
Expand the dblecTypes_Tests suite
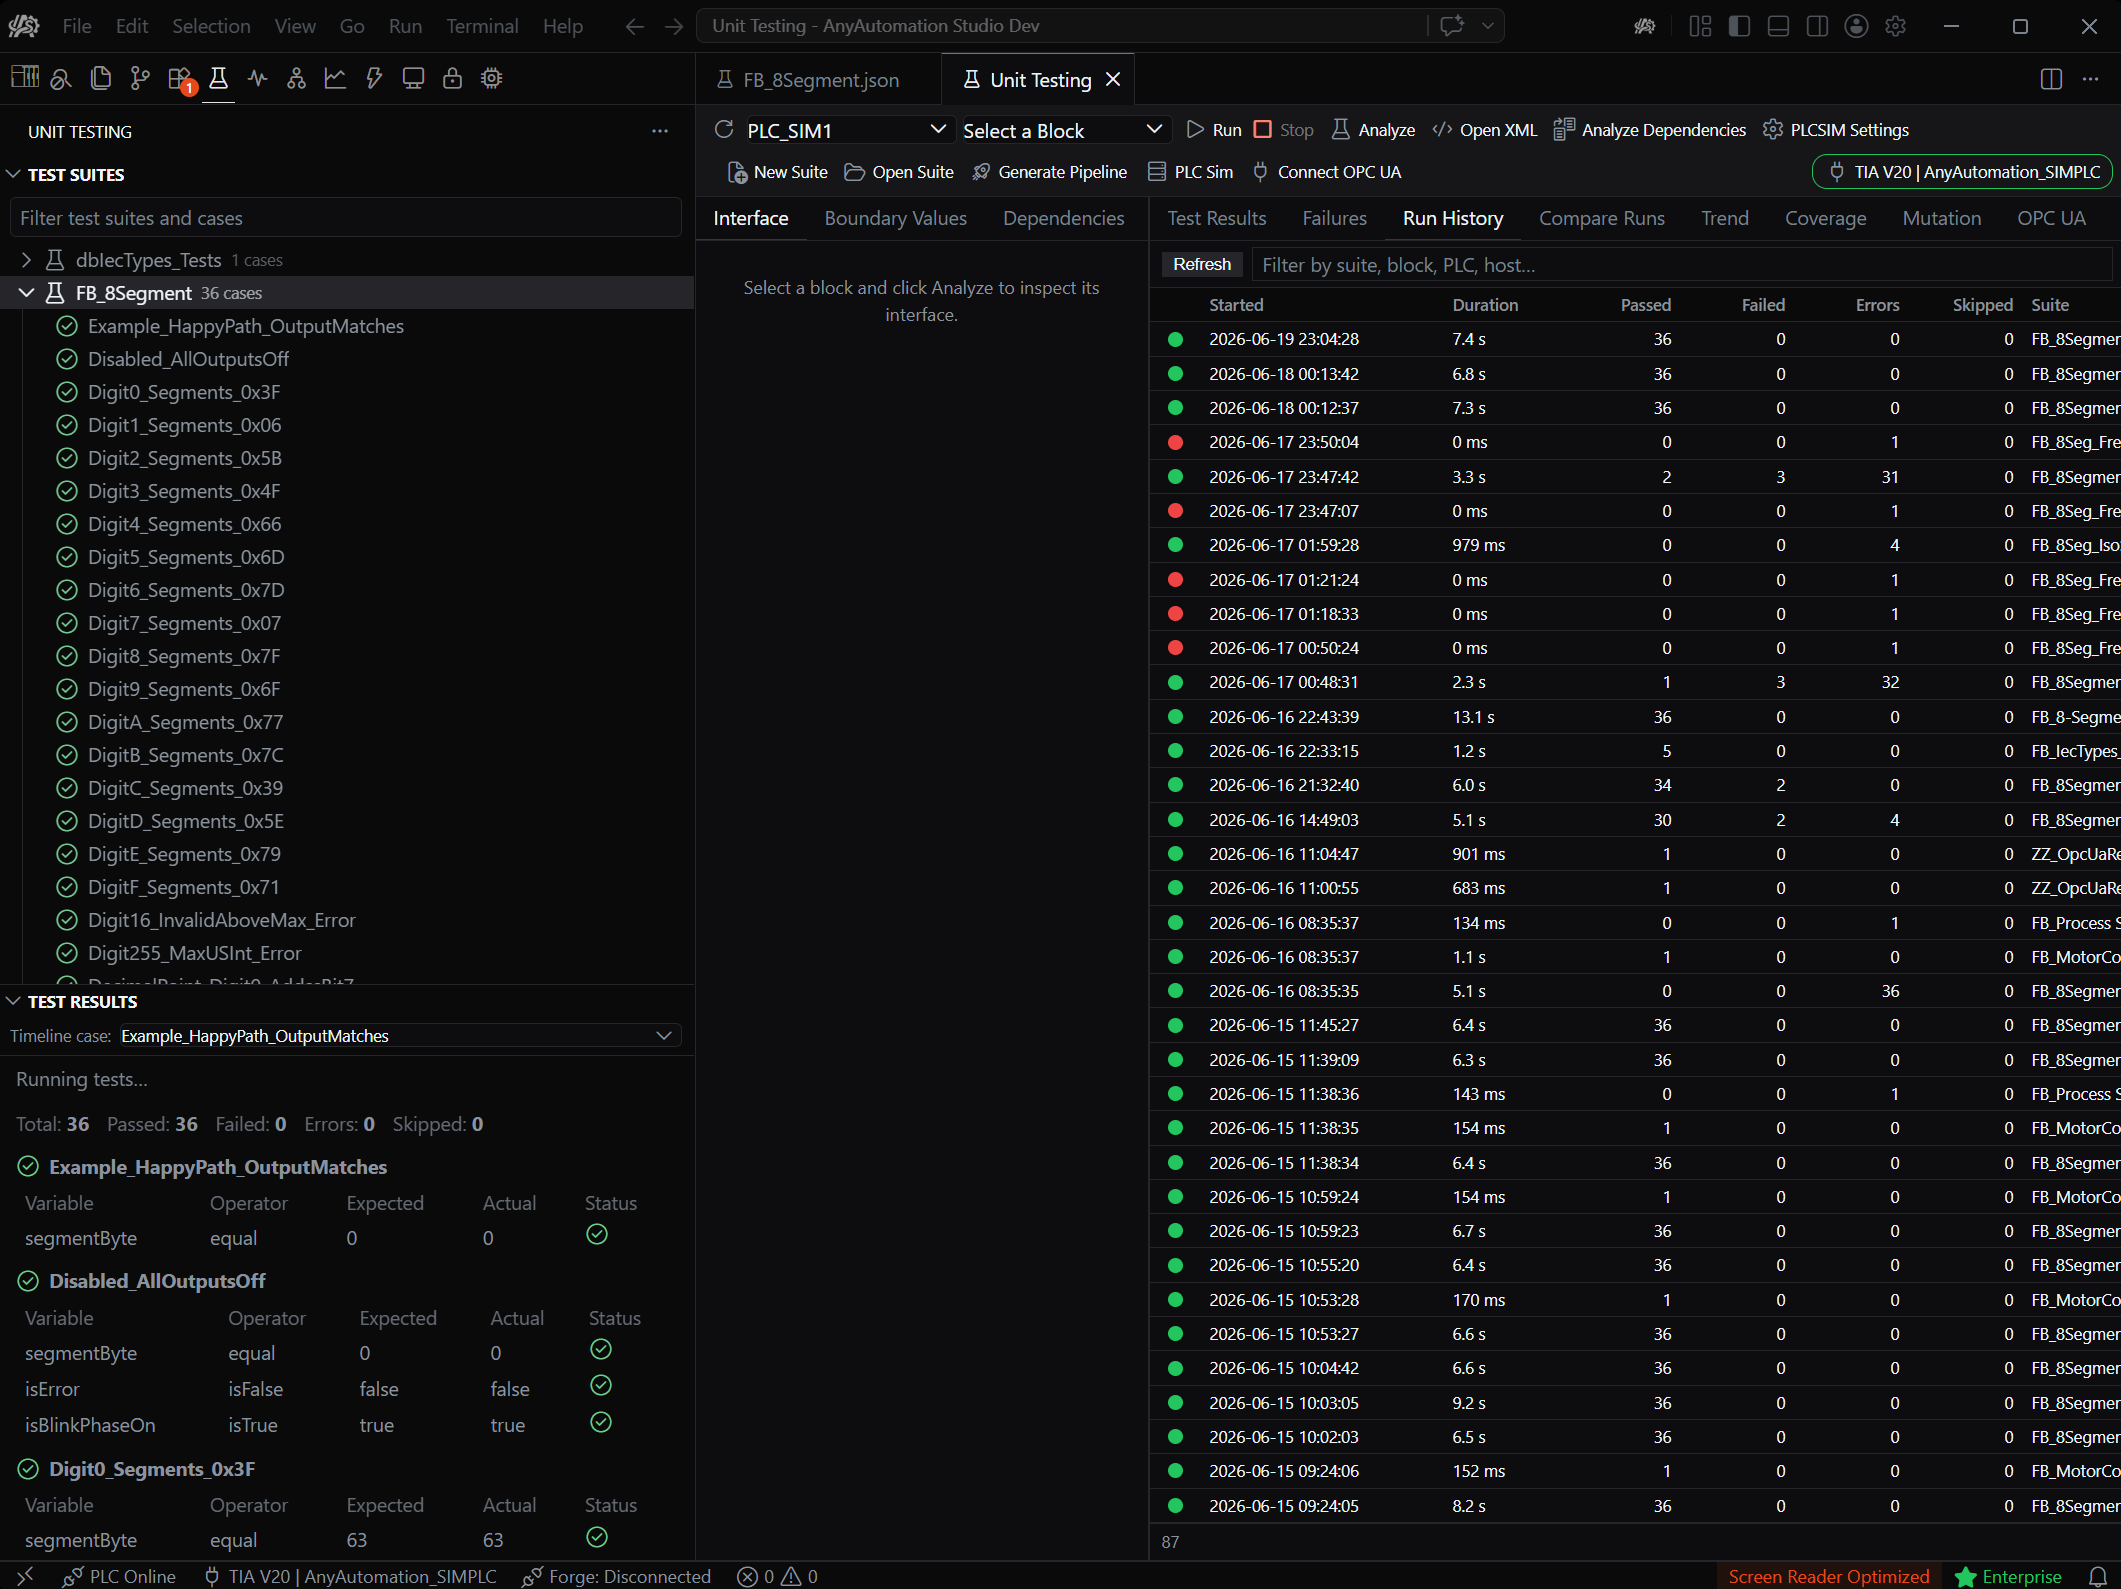click(27, 260)
